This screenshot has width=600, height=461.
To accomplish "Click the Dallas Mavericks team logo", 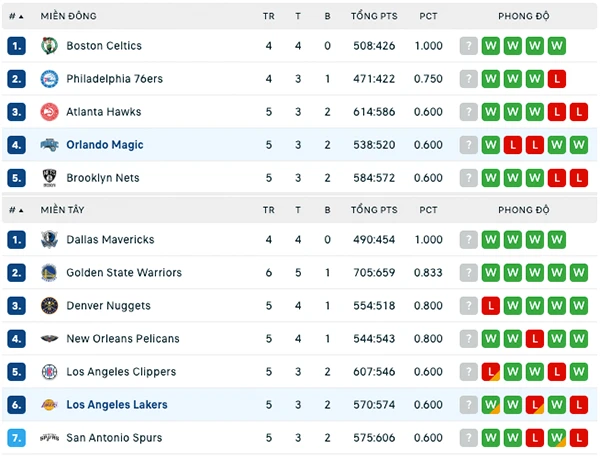I will [49, 239].
